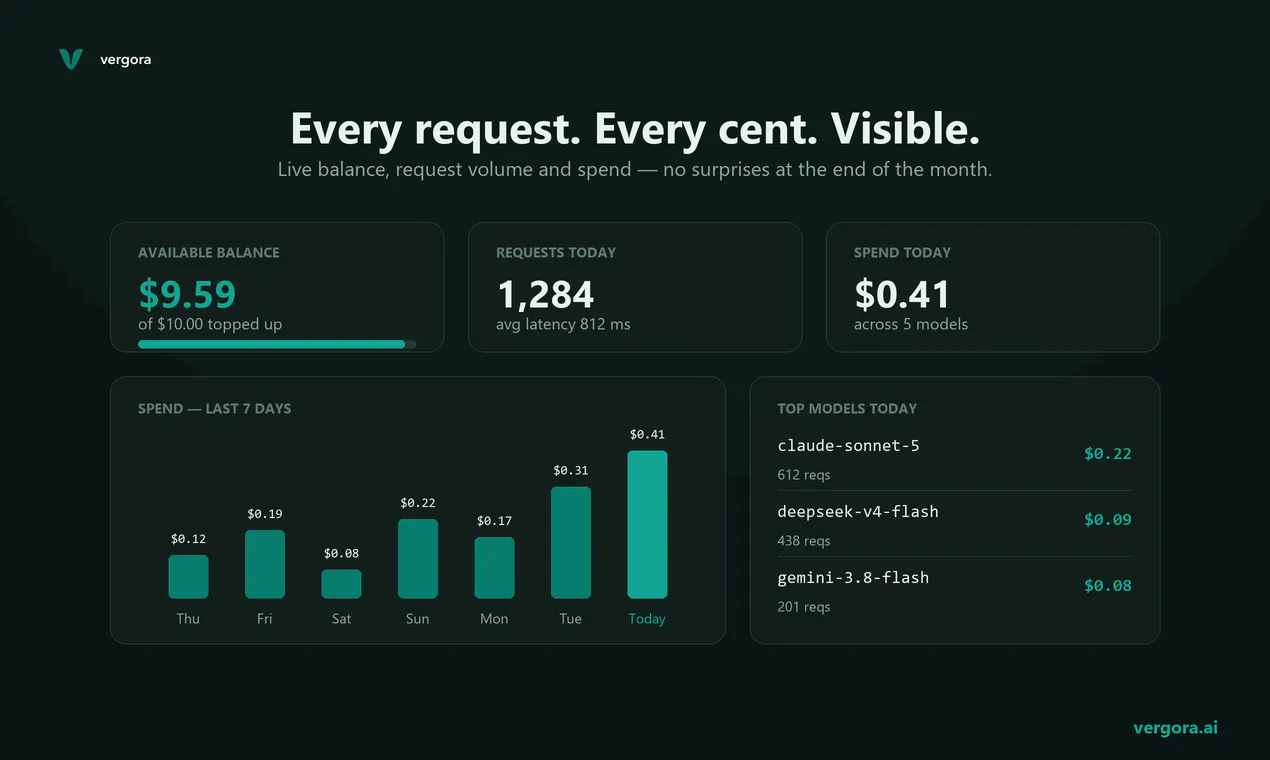Click the "Today" axis label under the chart
The height and width of the screenshot is (760, 1270).
coord(647,619)
